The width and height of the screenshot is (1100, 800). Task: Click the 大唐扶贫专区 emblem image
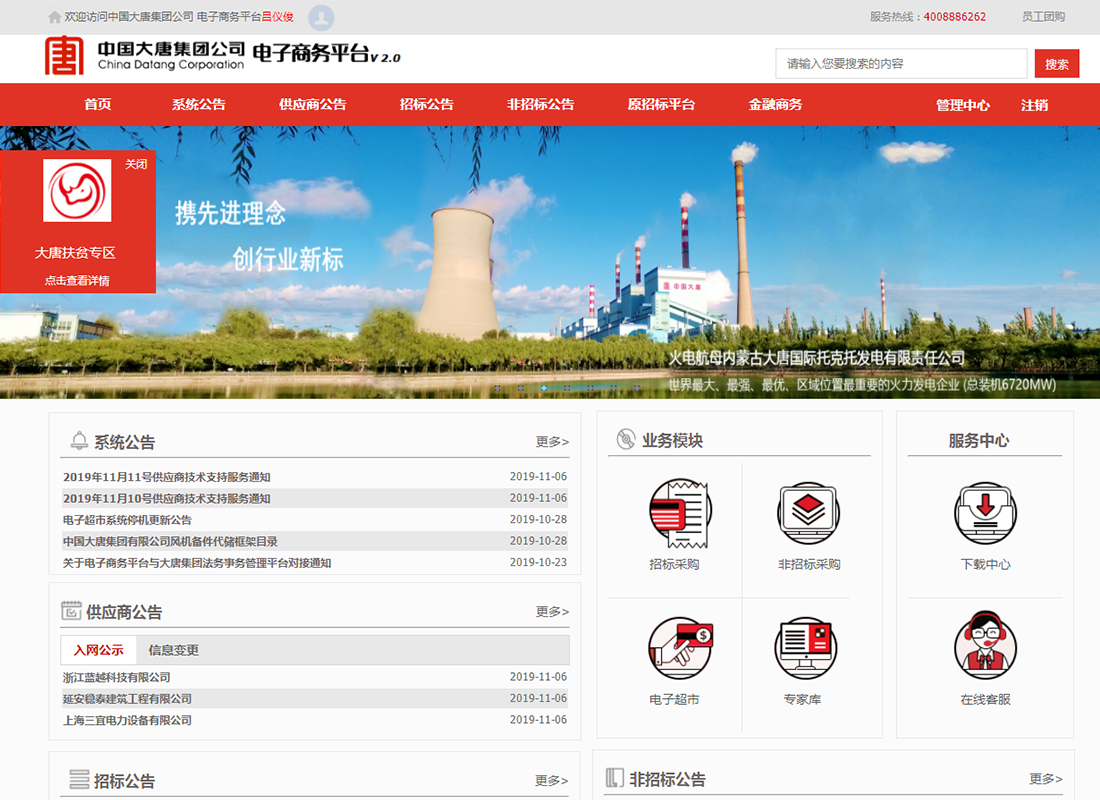click(x=77, y=190)
